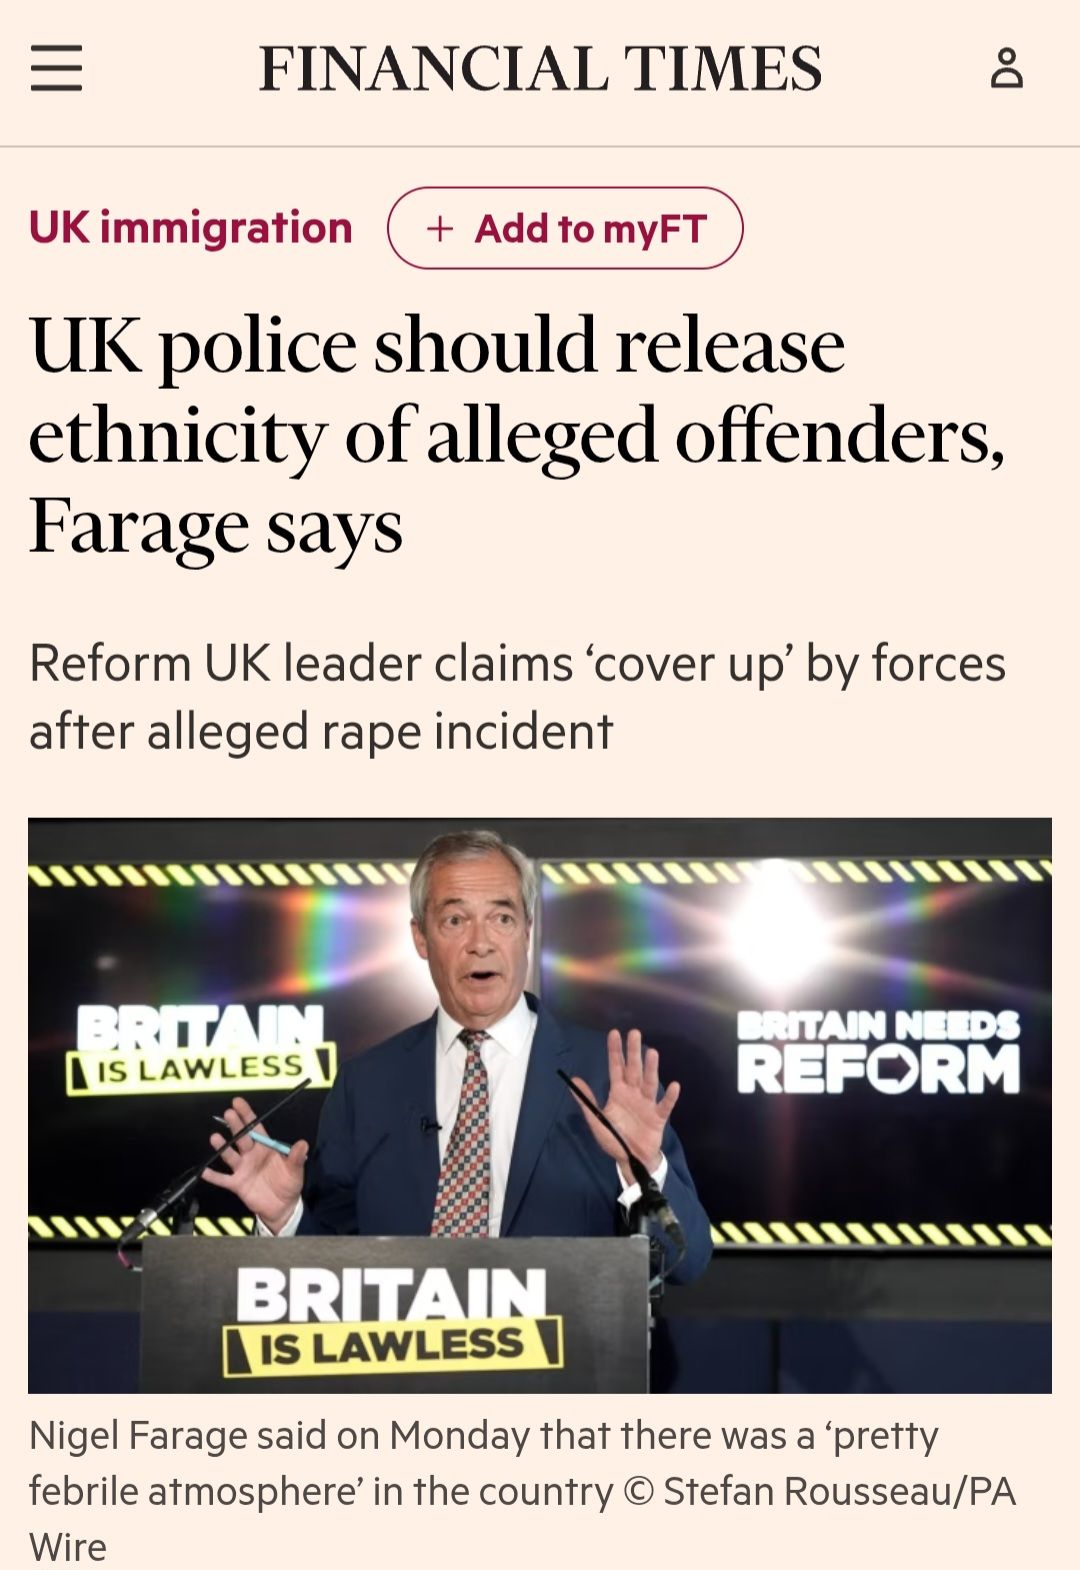Go to the Financial Times homepage logo
1080x1570 pixels.
click(x=540, y=69)
